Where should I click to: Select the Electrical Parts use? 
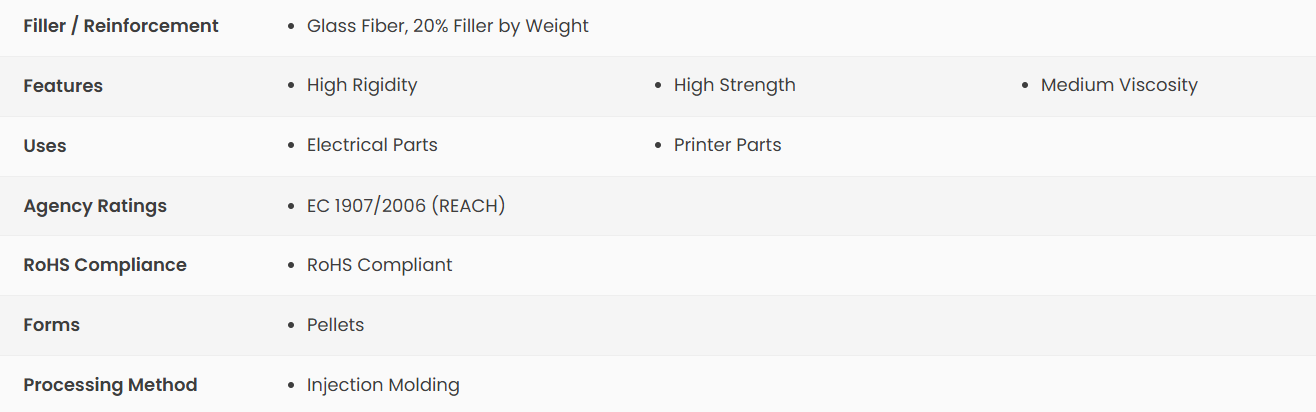point(372,146)
